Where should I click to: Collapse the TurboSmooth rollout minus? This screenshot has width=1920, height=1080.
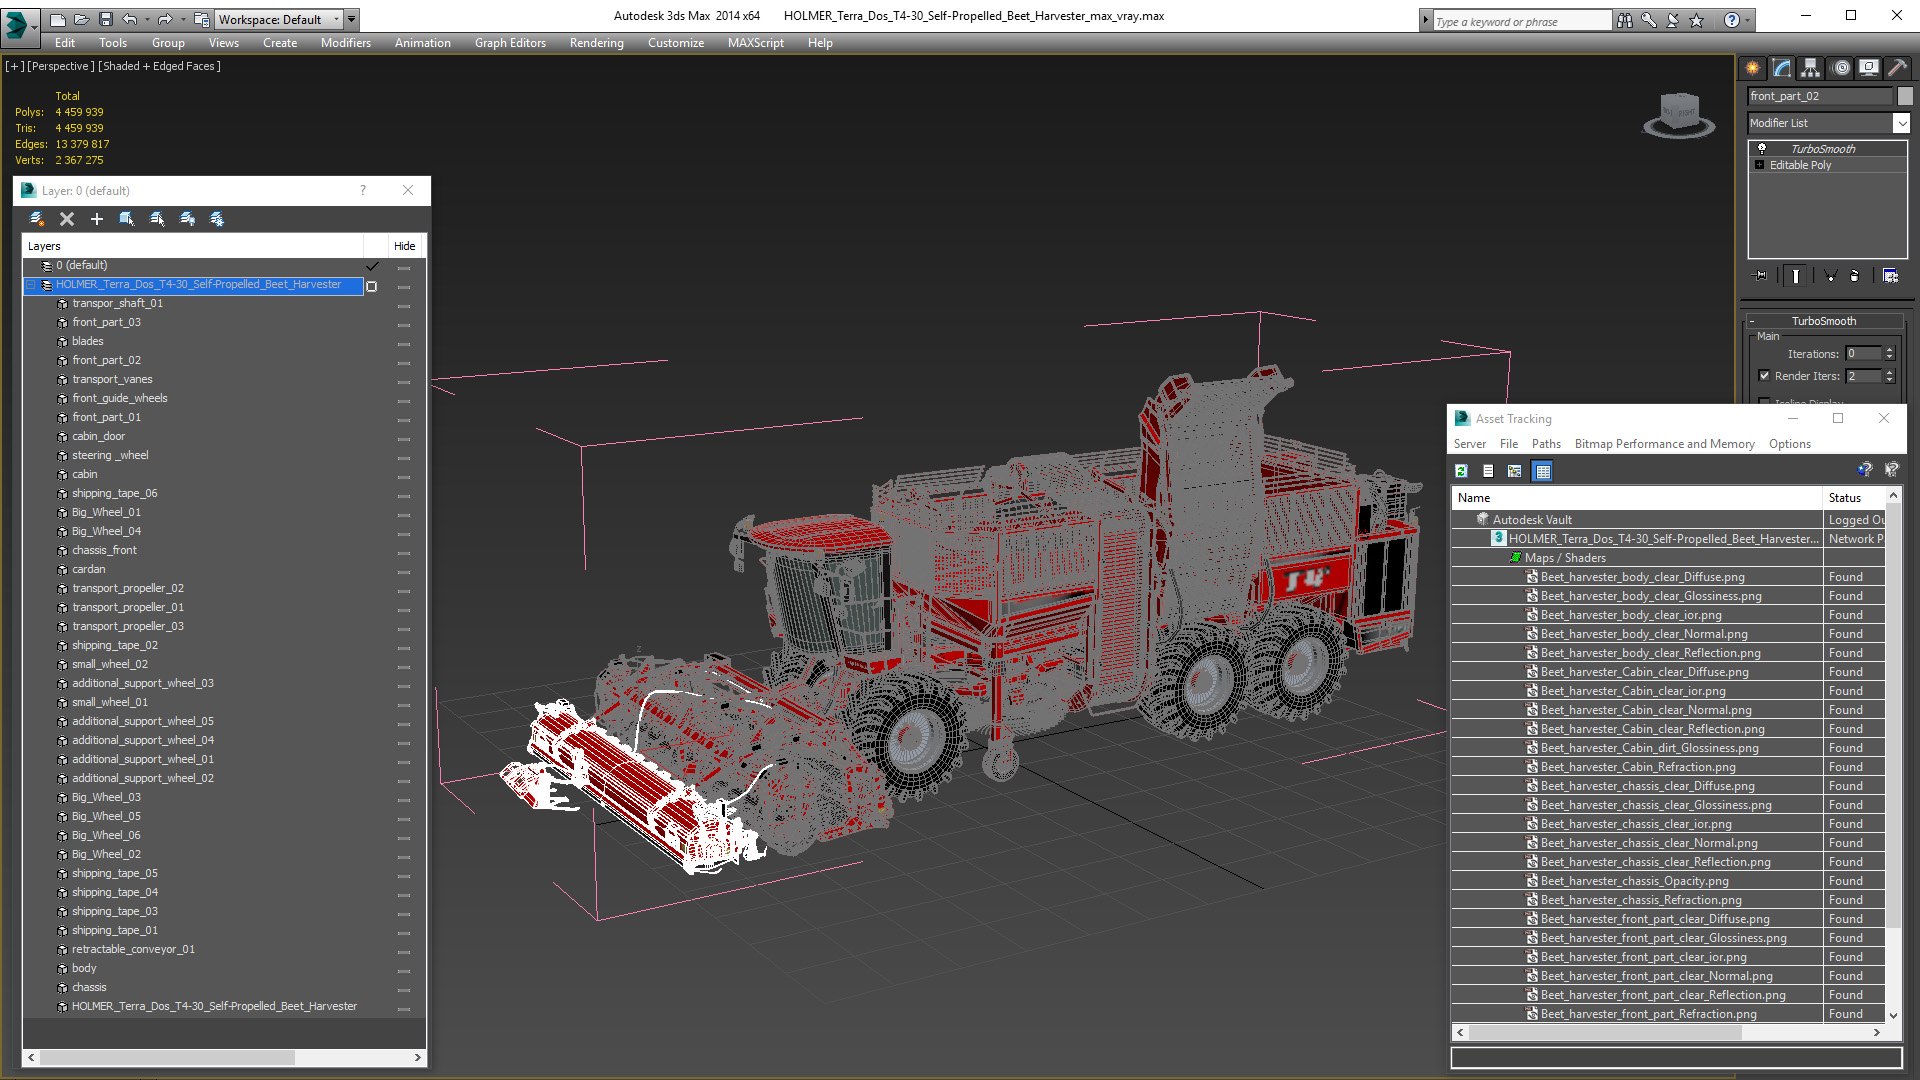[1752, 321]
